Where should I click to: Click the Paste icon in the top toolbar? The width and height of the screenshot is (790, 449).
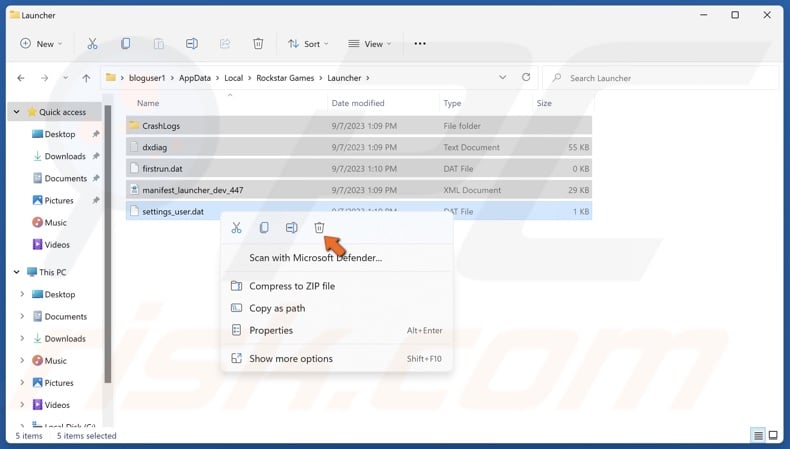click(x=159, y=44)
